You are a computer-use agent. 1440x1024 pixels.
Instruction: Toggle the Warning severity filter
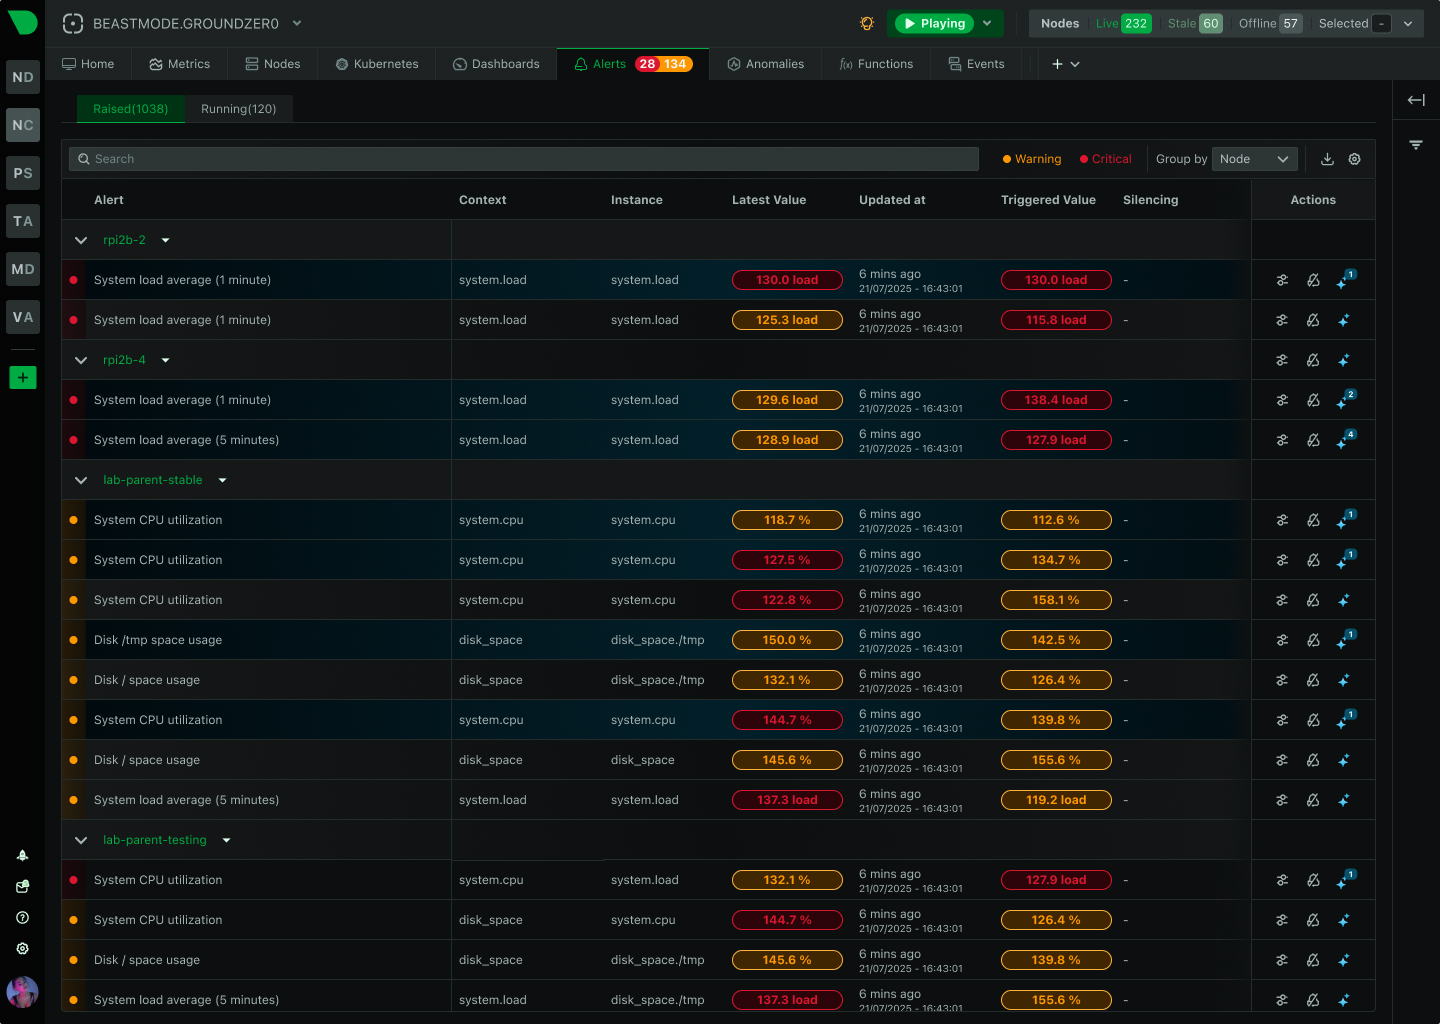point(1031,159)
